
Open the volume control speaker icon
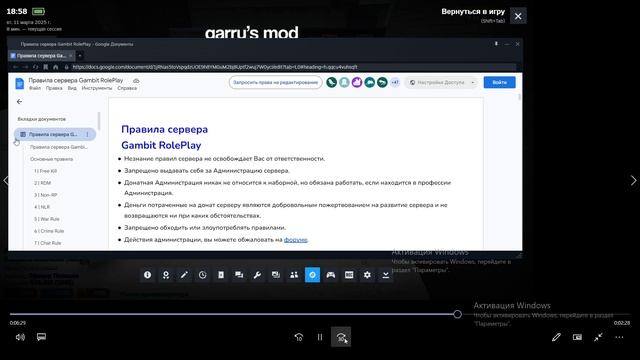pyautogui.click(x=20, y=337)
